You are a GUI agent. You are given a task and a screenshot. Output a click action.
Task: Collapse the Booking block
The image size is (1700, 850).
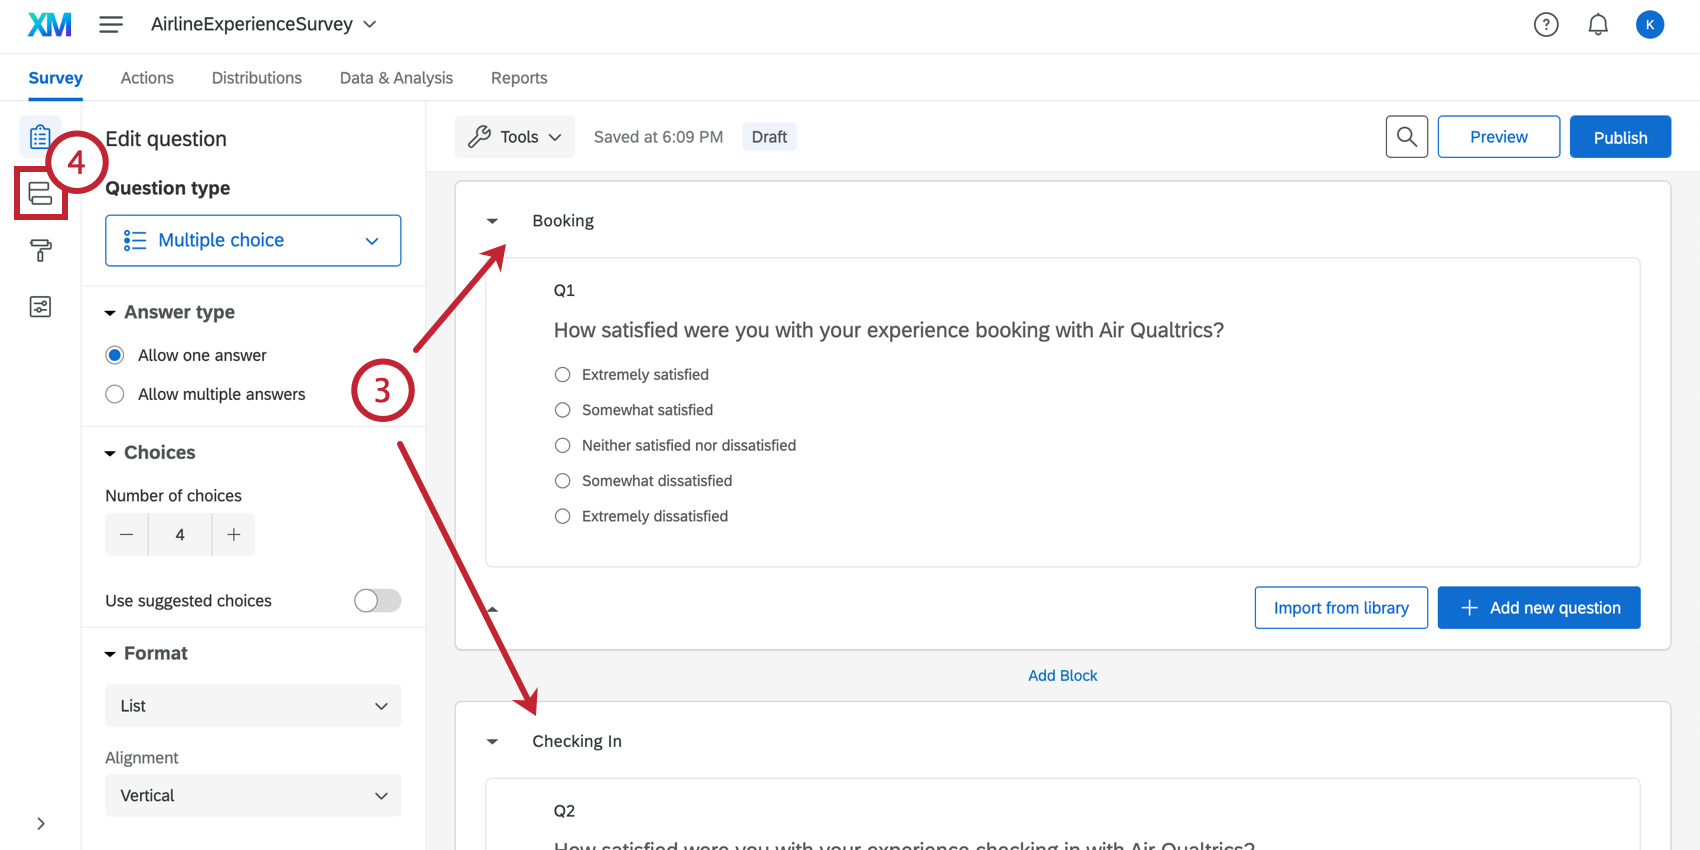tap(492, 220)
